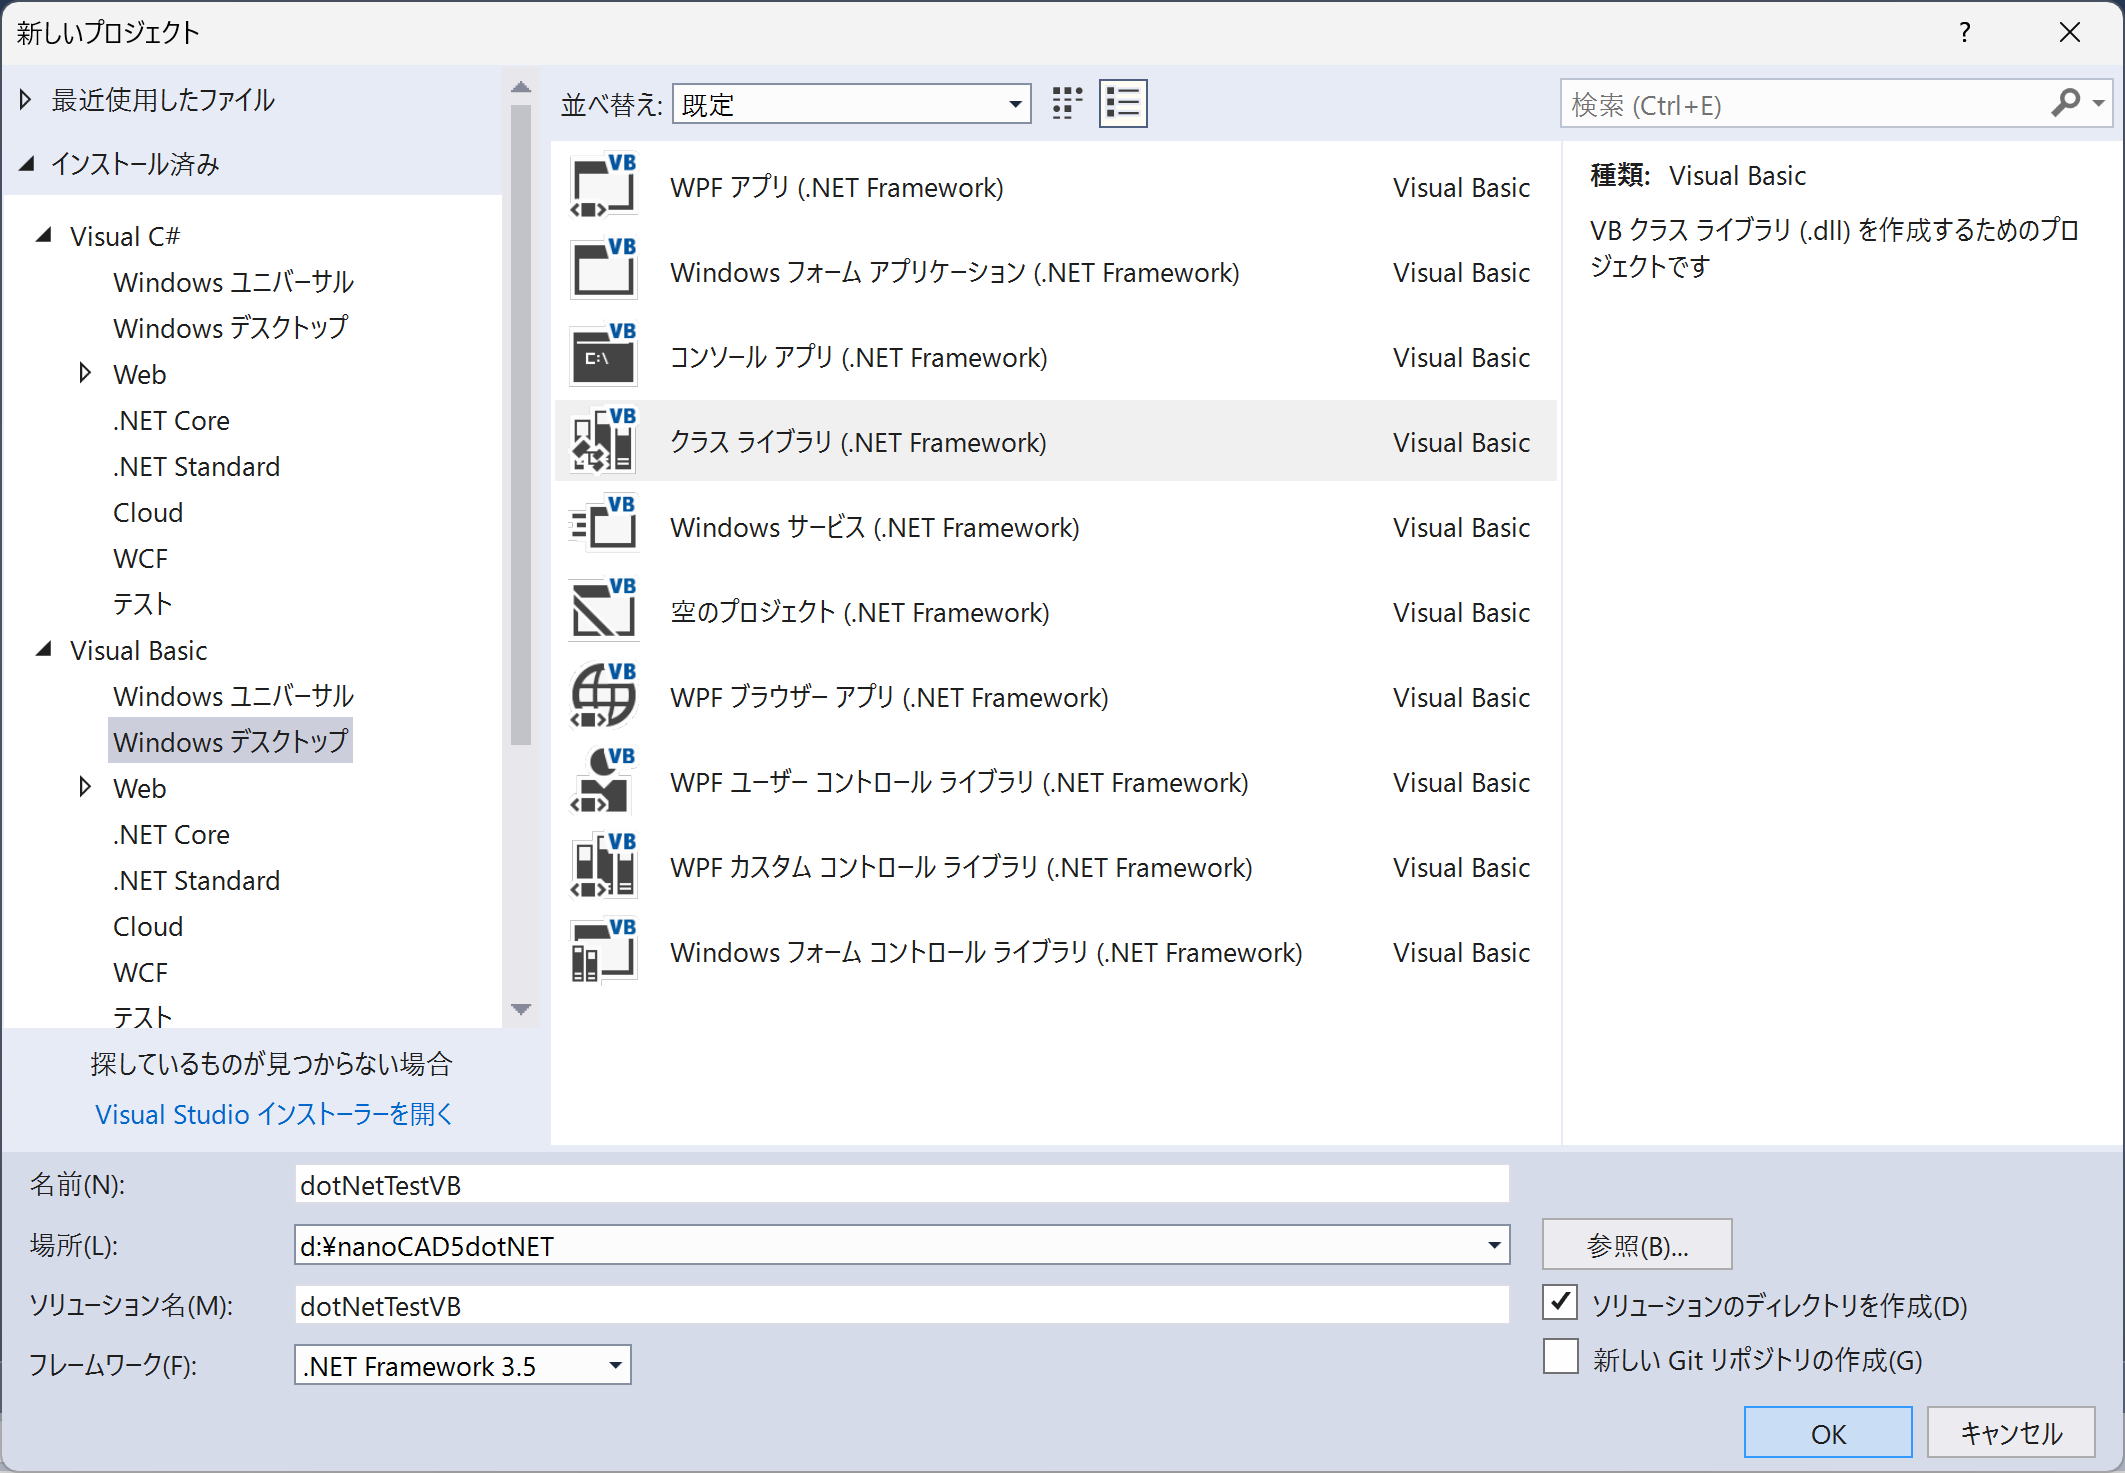
Task: Toggle ソリューションのディレクトリを作成 checkbox
Action: click(x=1560, y=1302)
